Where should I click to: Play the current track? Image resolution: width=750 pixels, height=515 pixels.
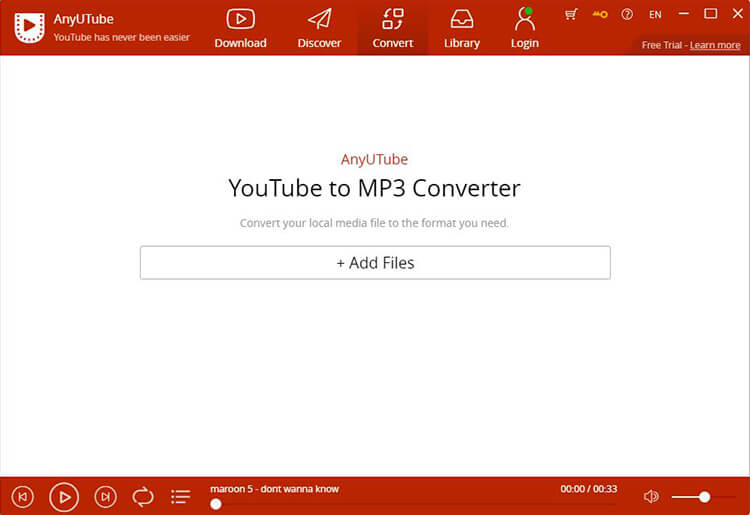coord(64,497)
